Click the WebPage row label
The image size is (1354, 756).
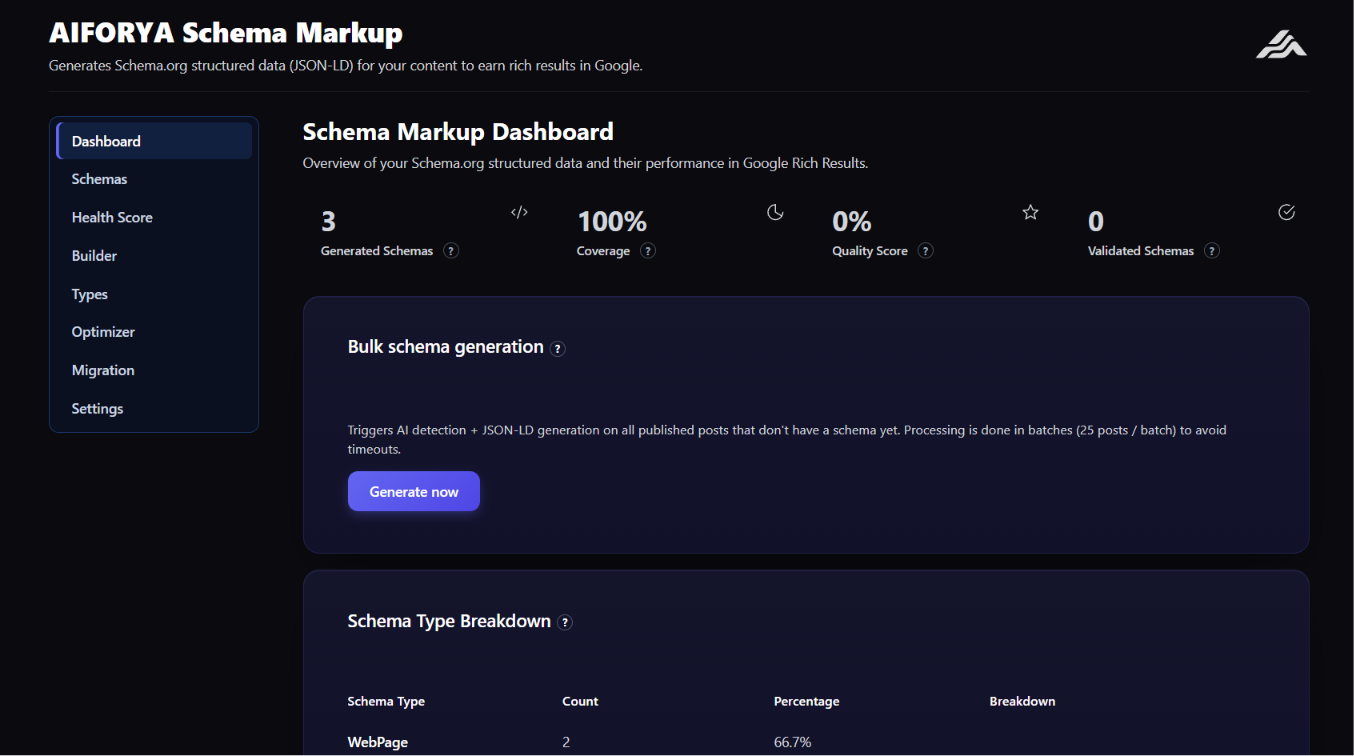[378, 742]
